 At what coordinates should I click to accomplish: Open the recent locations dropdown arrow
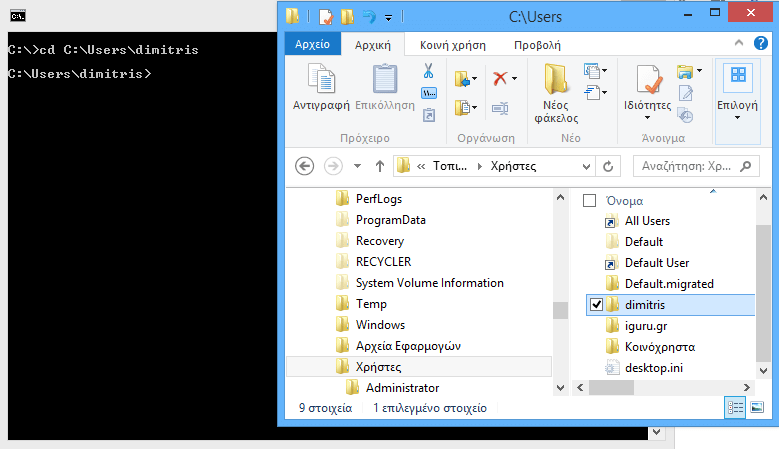coord(357,166)
